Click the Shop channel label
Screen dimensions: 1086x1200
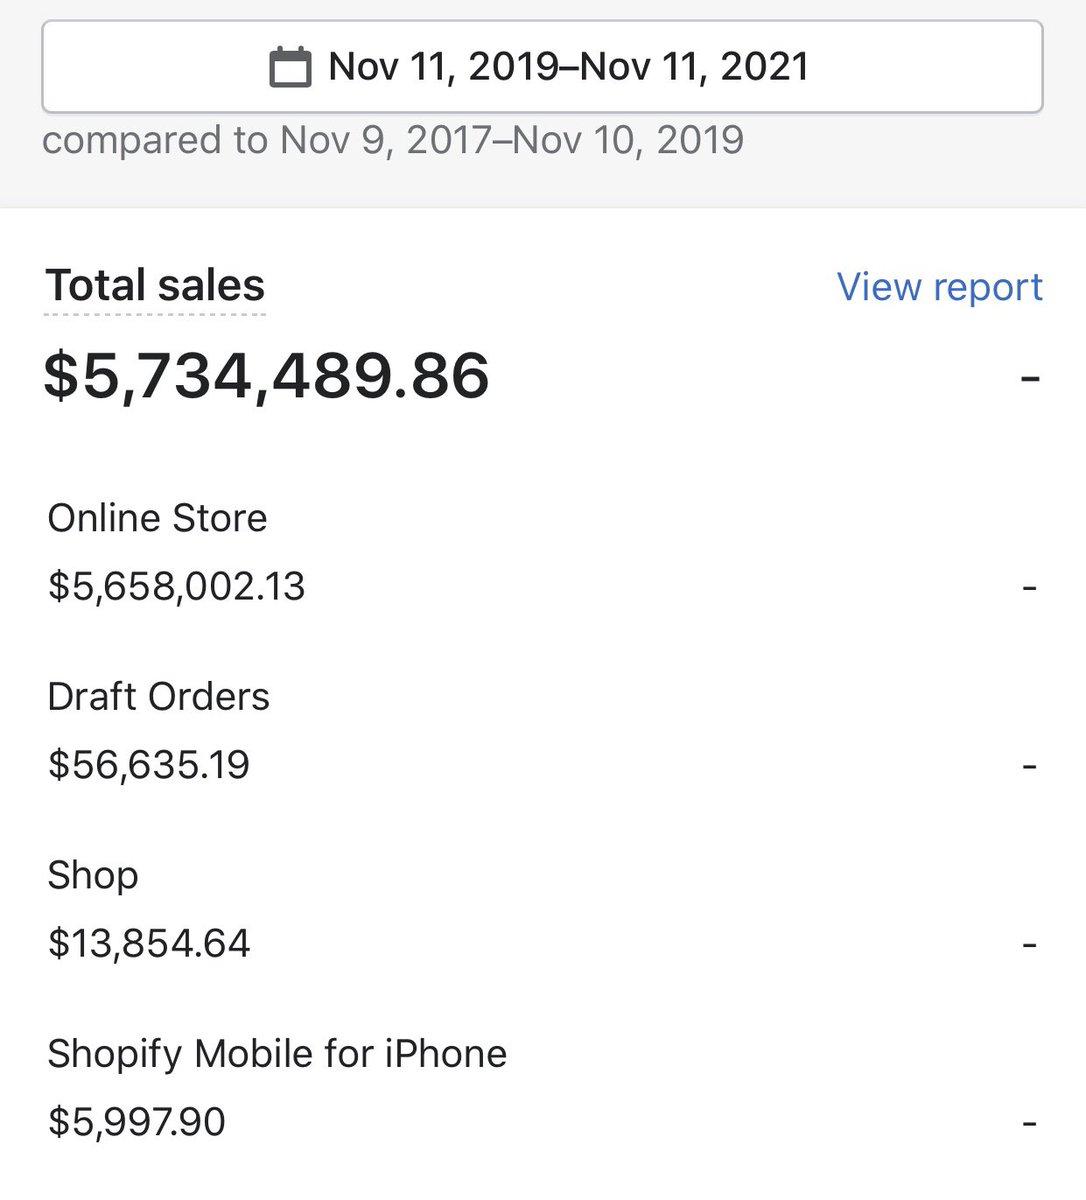pyautogui.click(x=93, y=876)
